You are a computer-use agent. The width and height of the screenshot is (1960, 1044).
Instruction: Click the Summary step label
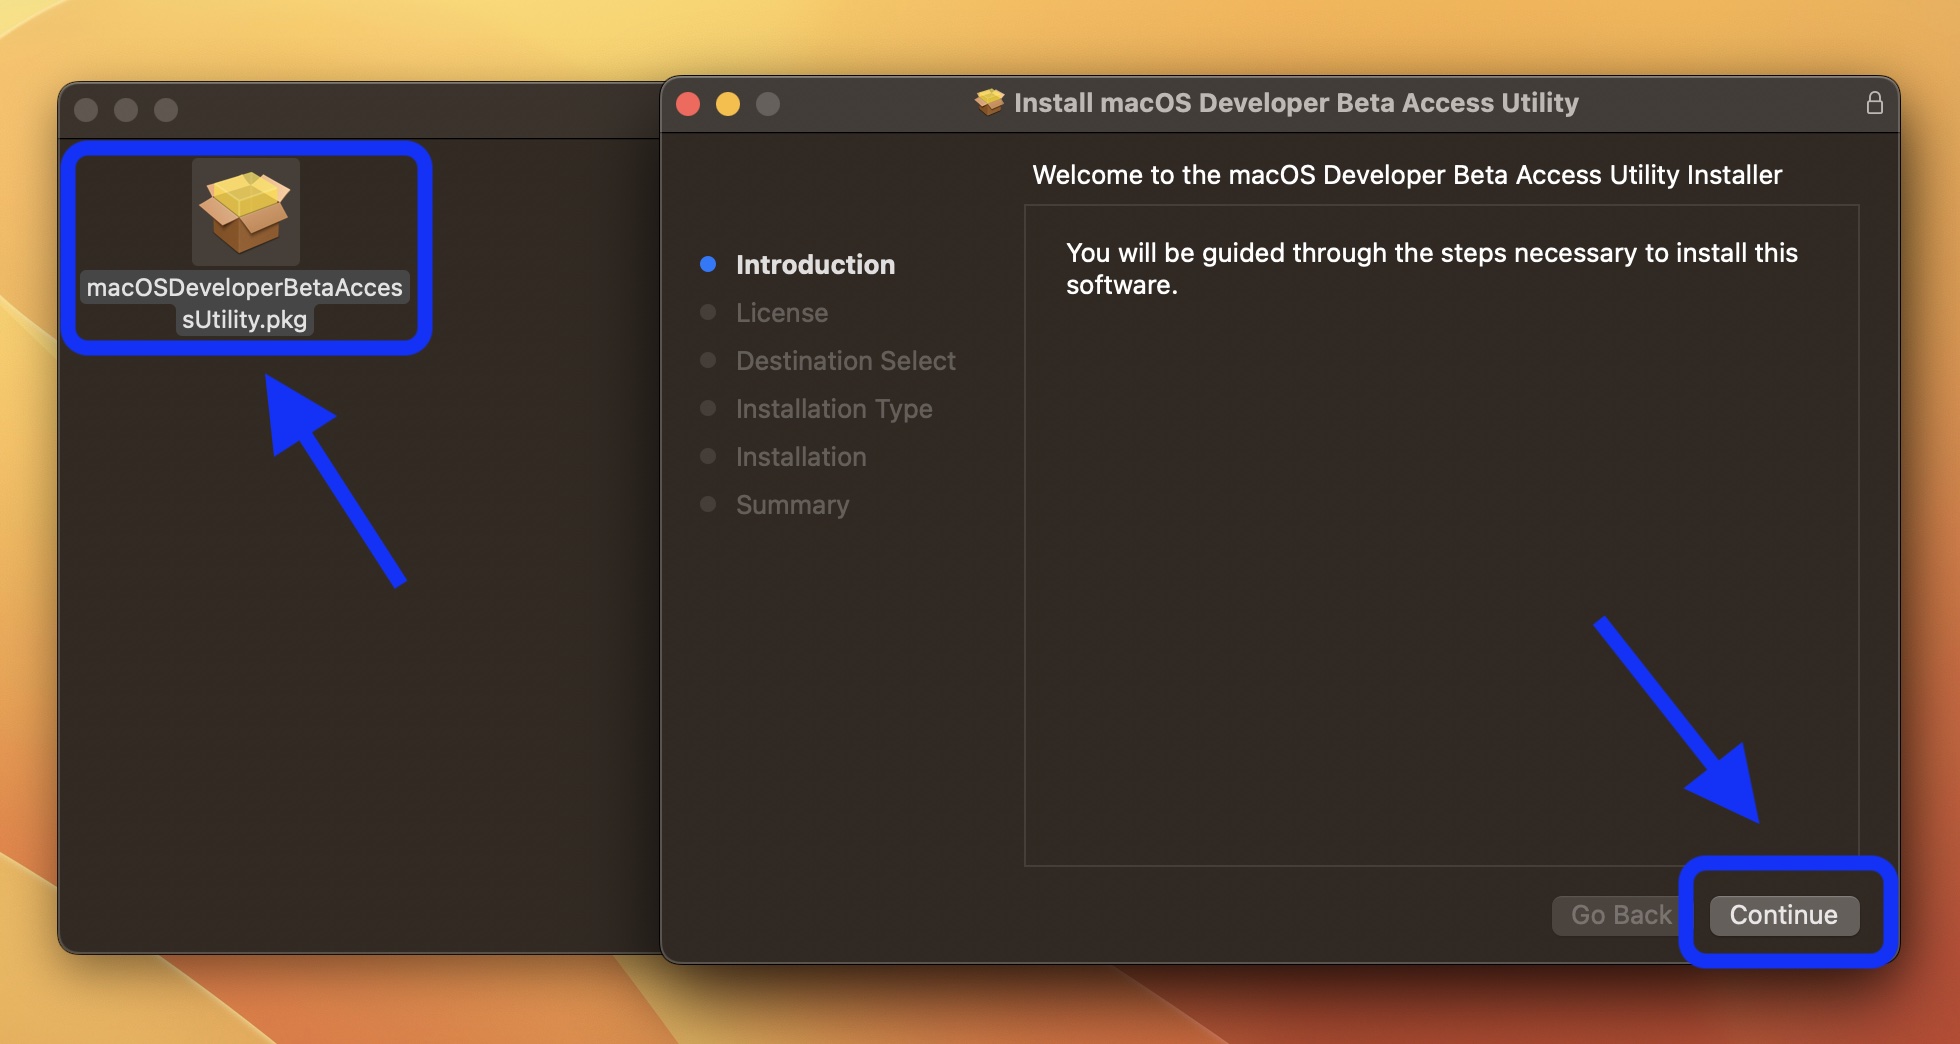(x=791, y=504)
